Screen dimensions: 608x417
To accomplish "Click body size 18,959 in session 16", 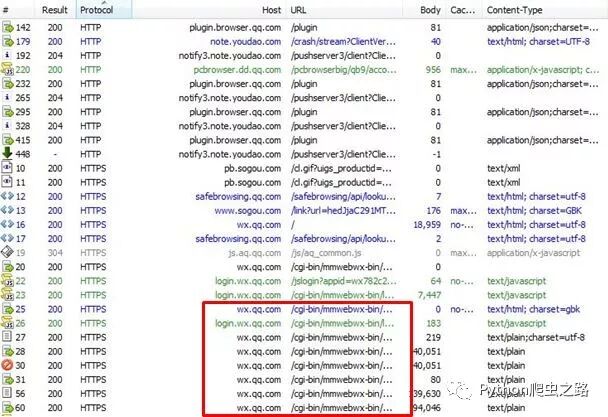I will pos(427,224).
